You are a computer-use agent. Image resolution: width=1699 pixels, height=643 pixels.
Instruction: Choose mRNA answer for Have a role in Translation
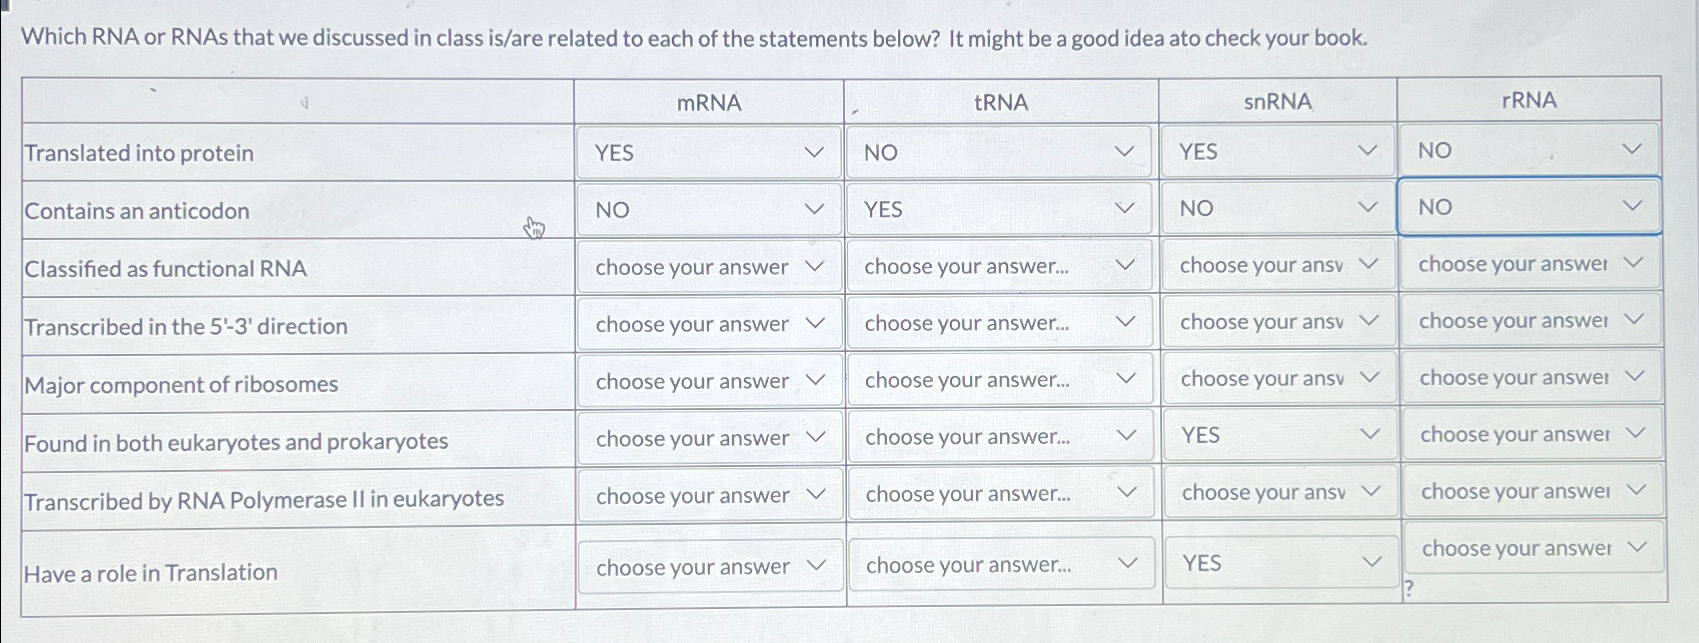point(710,567)
